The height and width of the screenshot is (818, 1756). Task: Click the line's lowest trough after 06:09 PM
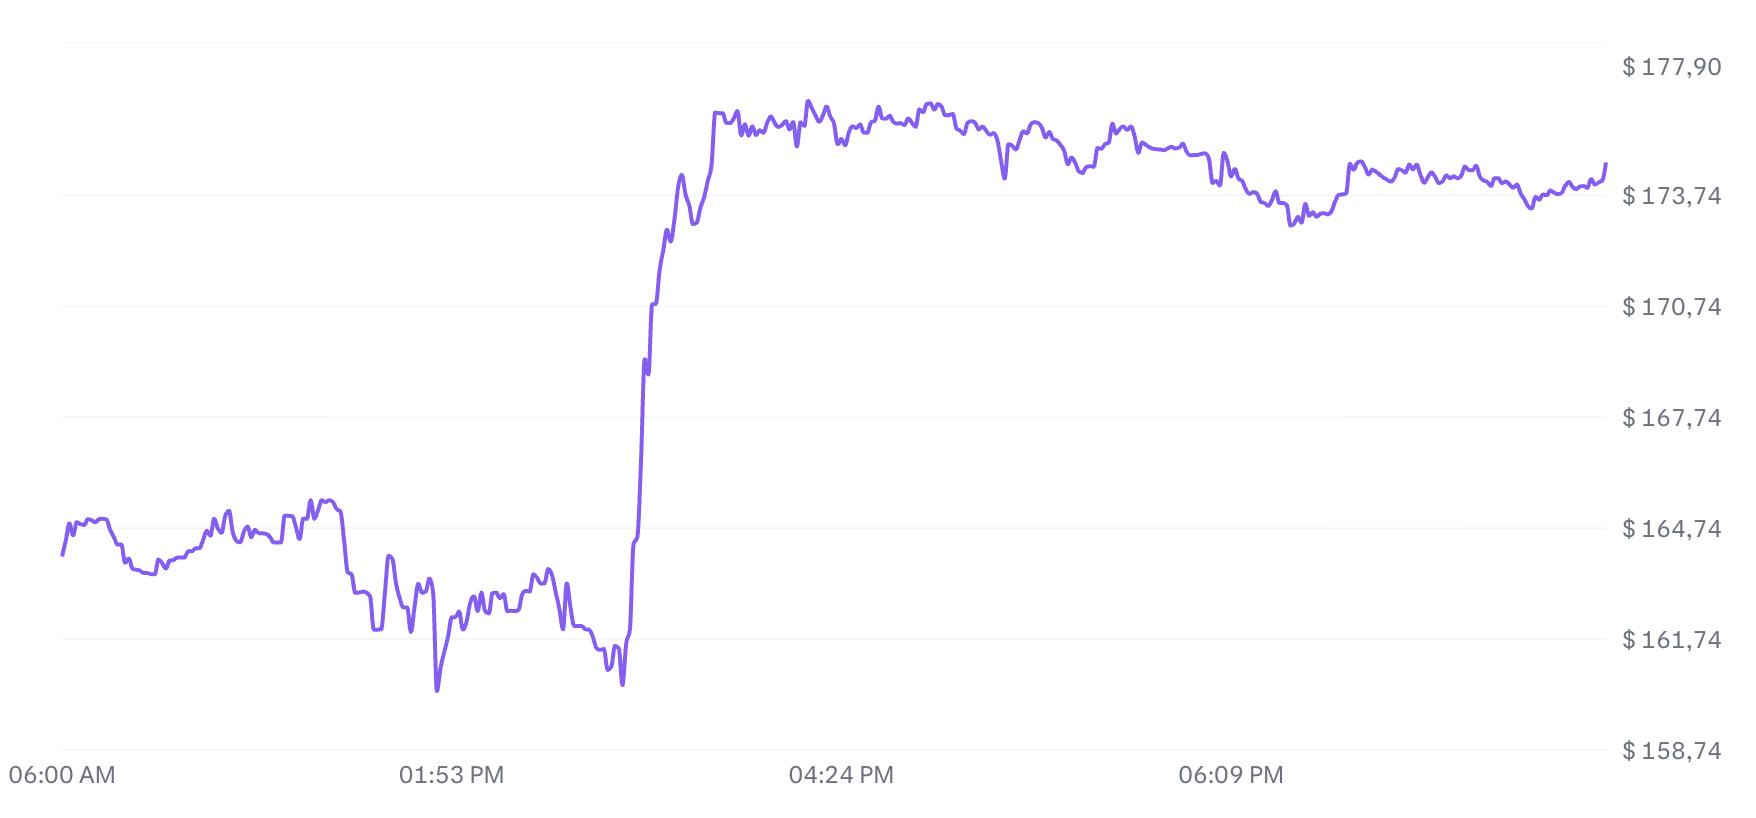[x=1291, y=225]
